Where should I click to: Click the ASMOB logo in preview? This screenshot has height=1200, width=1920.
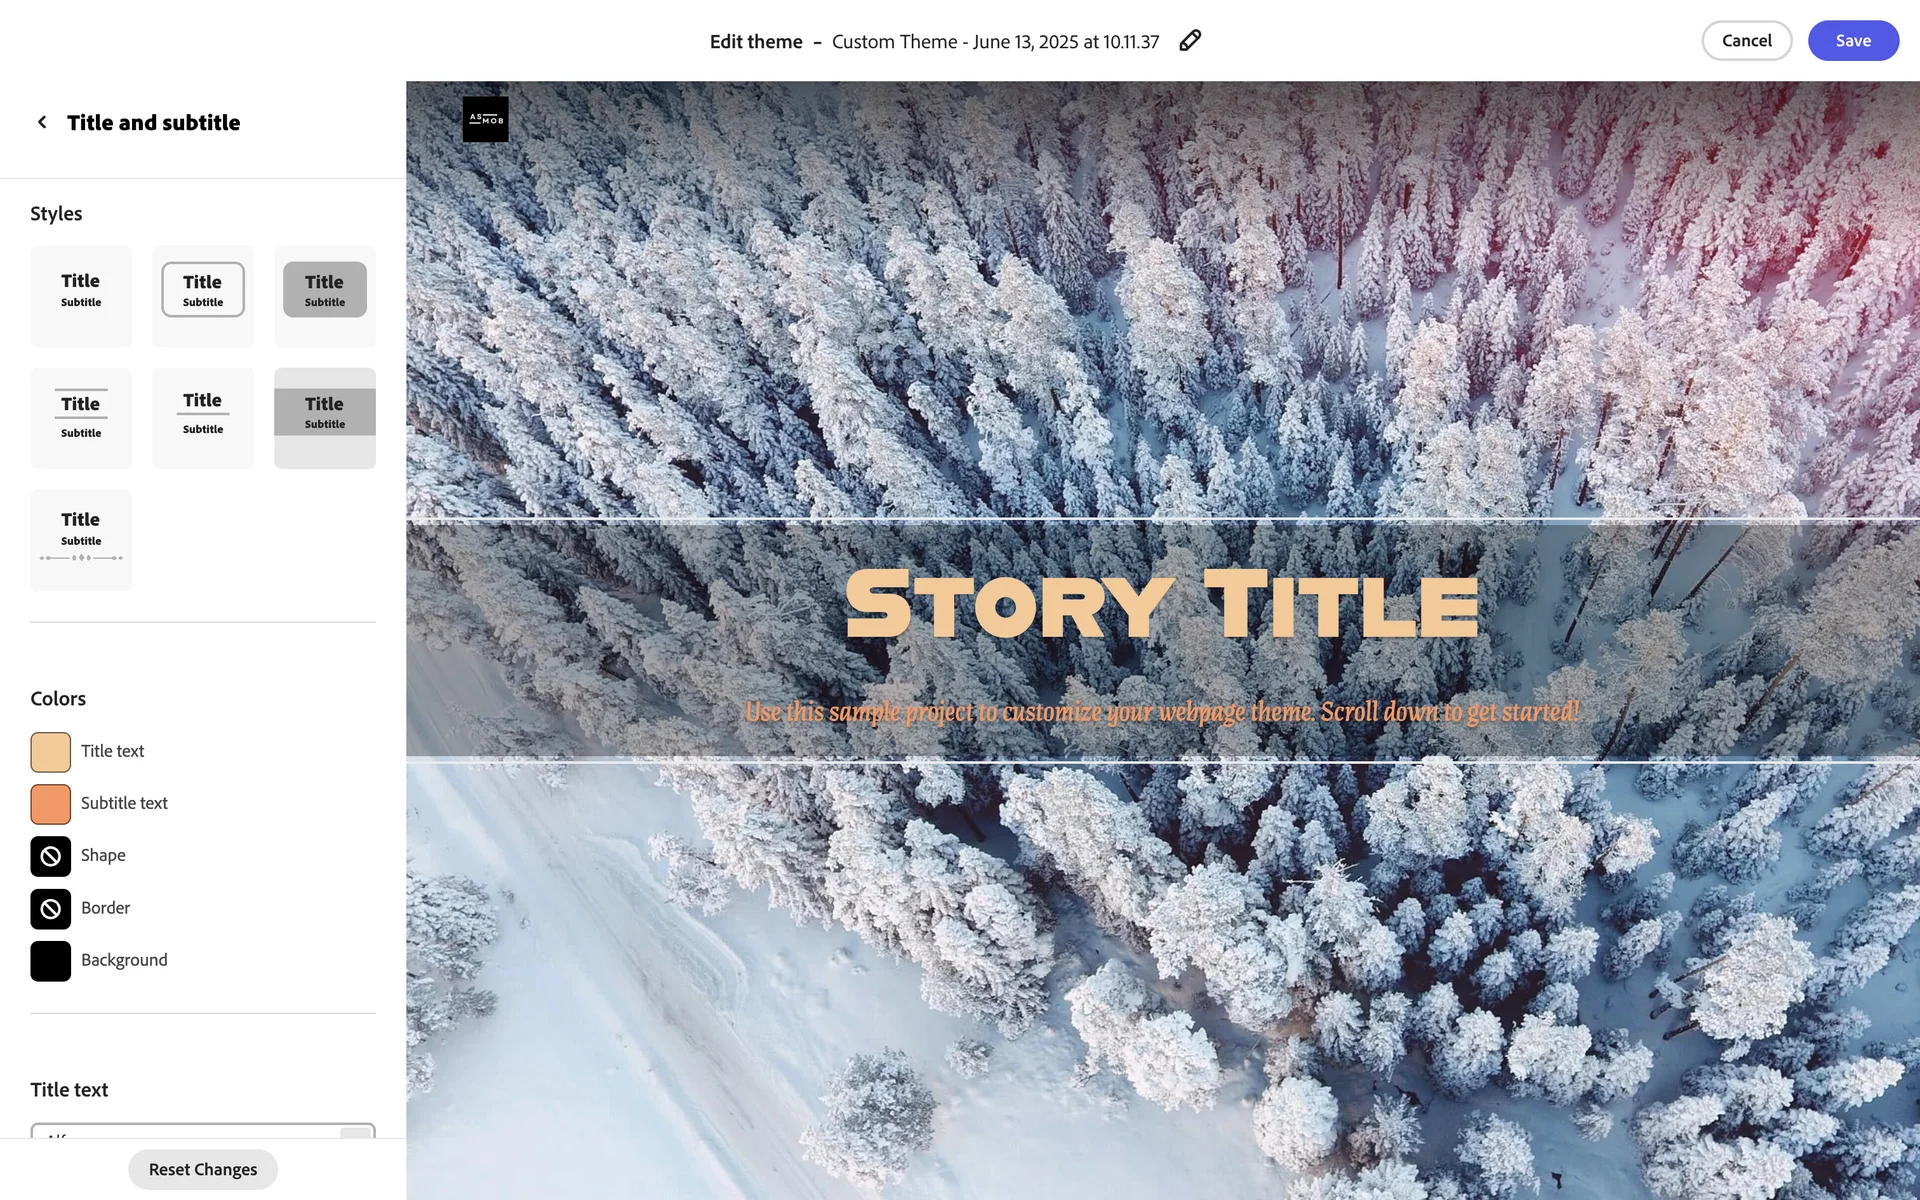click(485, 119)
